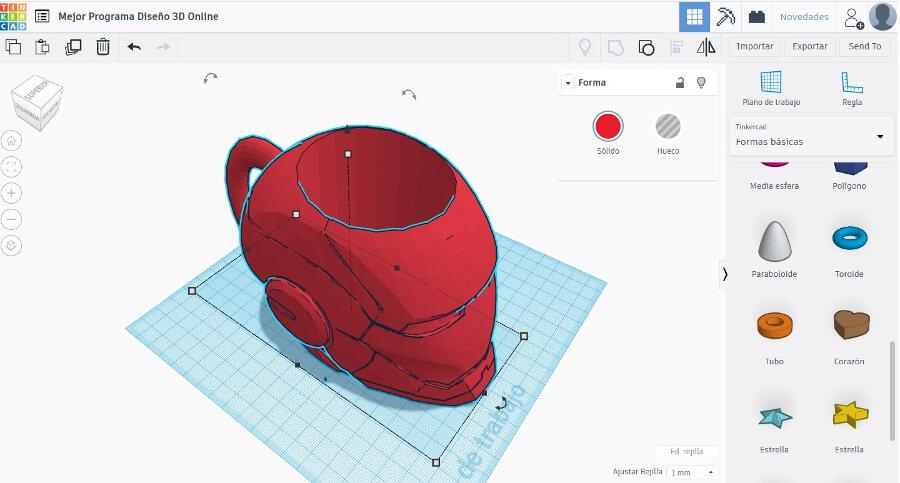Image resolution: width=900 pixels, height=483 pixels.
Task: Click the Exportar button
Action: (x=809, y=46)
